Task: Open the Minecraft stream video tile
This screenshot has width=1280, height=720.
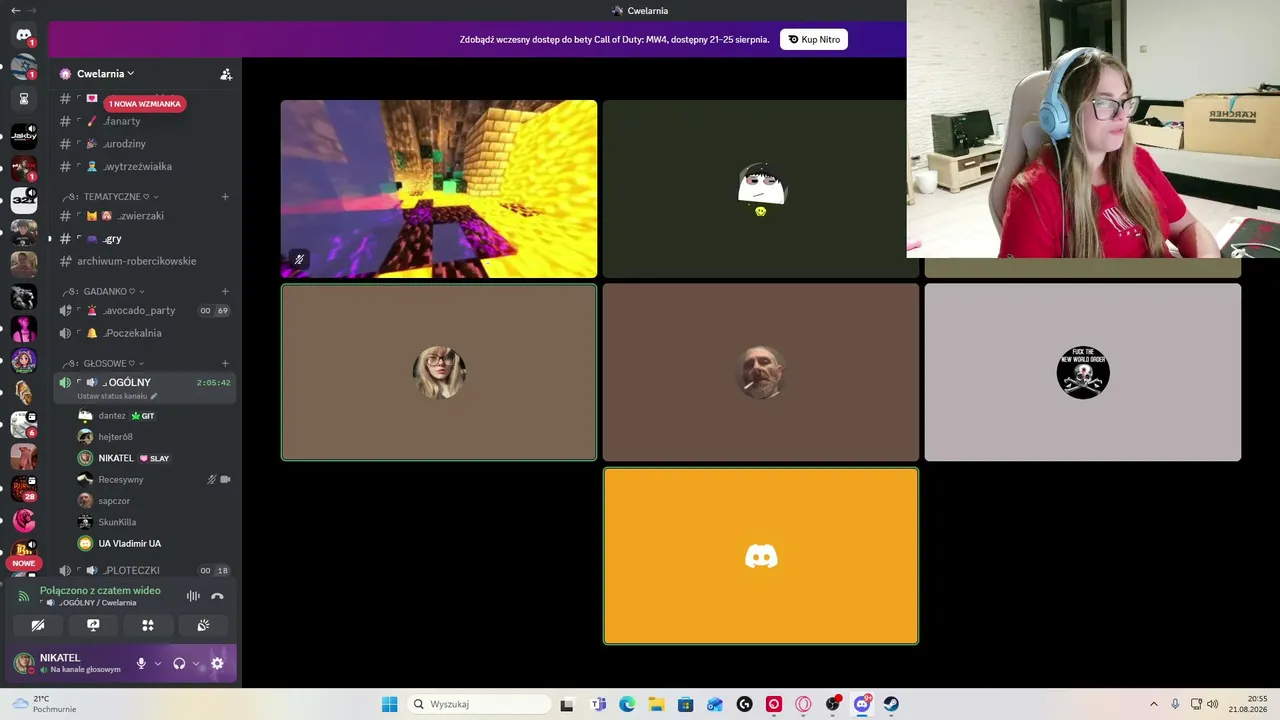Action: 439,189
